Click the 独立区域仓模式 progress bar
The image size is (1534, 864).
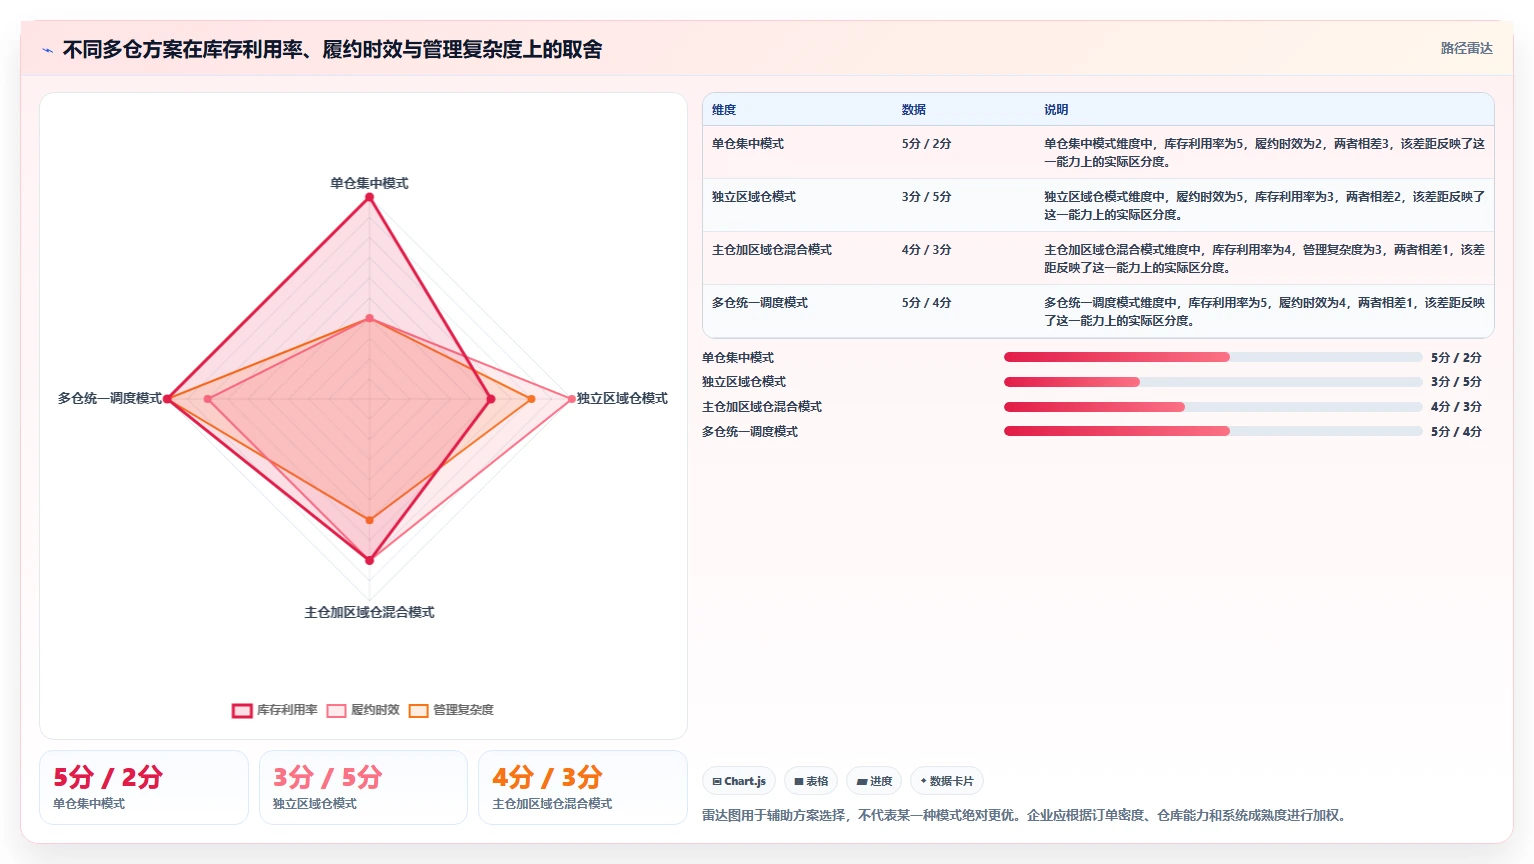(1213, 382)
